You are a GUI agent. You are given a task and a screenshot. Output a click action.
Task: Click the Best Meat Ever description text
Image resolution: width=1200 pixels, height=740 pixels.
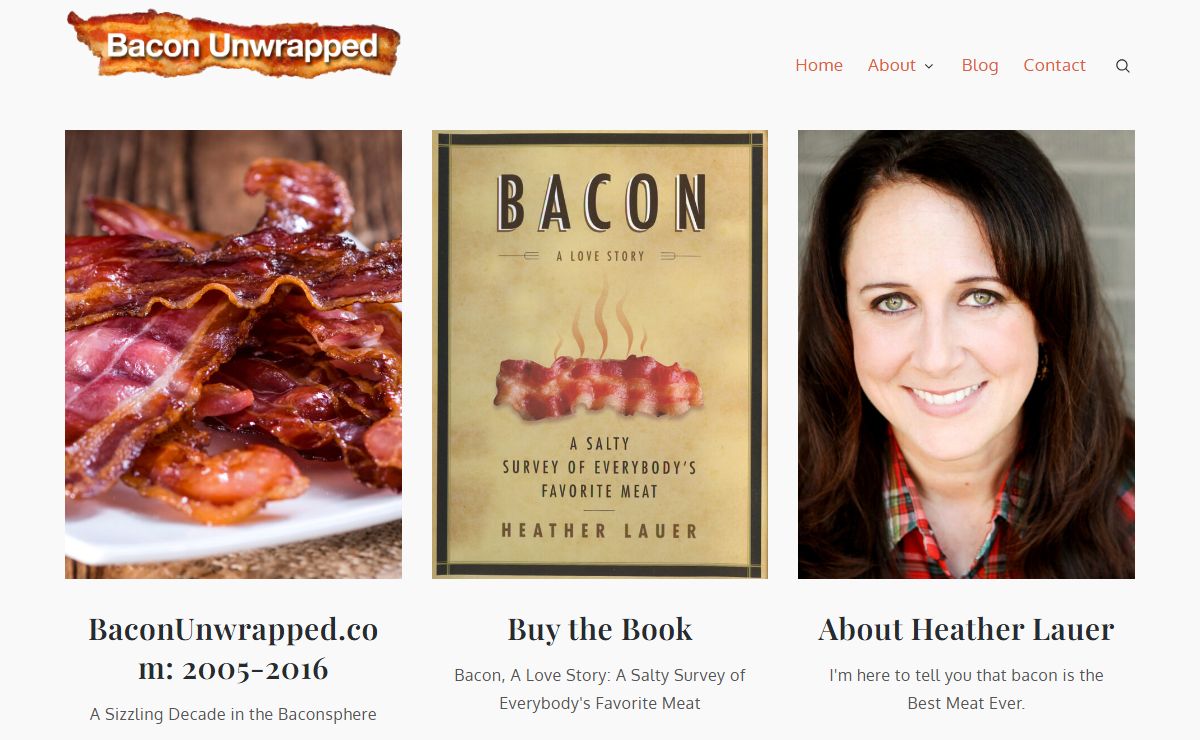point(966,689)
